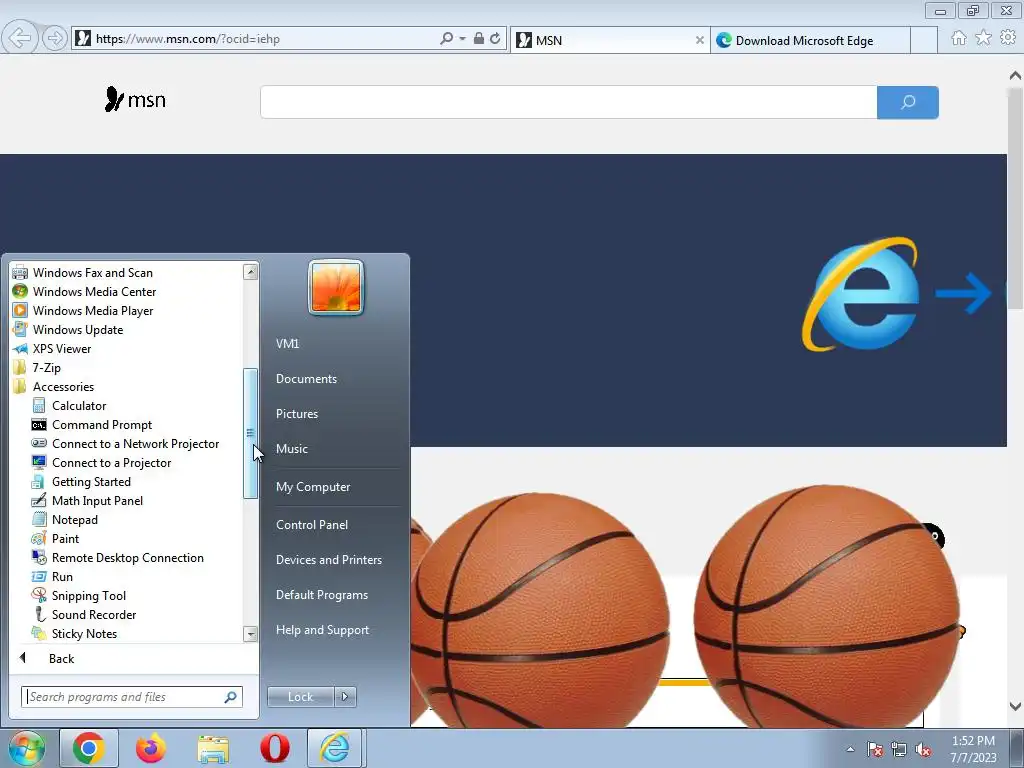Show hidden tray icons arrow
This screenshot has height=768, width=1024.
click(x=850, y=749)
